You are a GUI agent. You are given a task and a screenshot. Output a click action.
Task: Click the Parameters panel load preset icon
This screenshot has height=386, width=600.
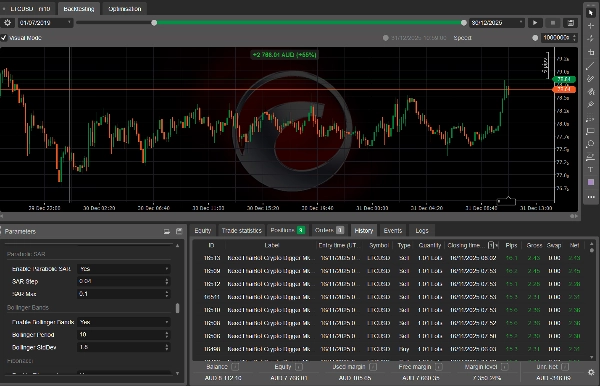[166, 231]
